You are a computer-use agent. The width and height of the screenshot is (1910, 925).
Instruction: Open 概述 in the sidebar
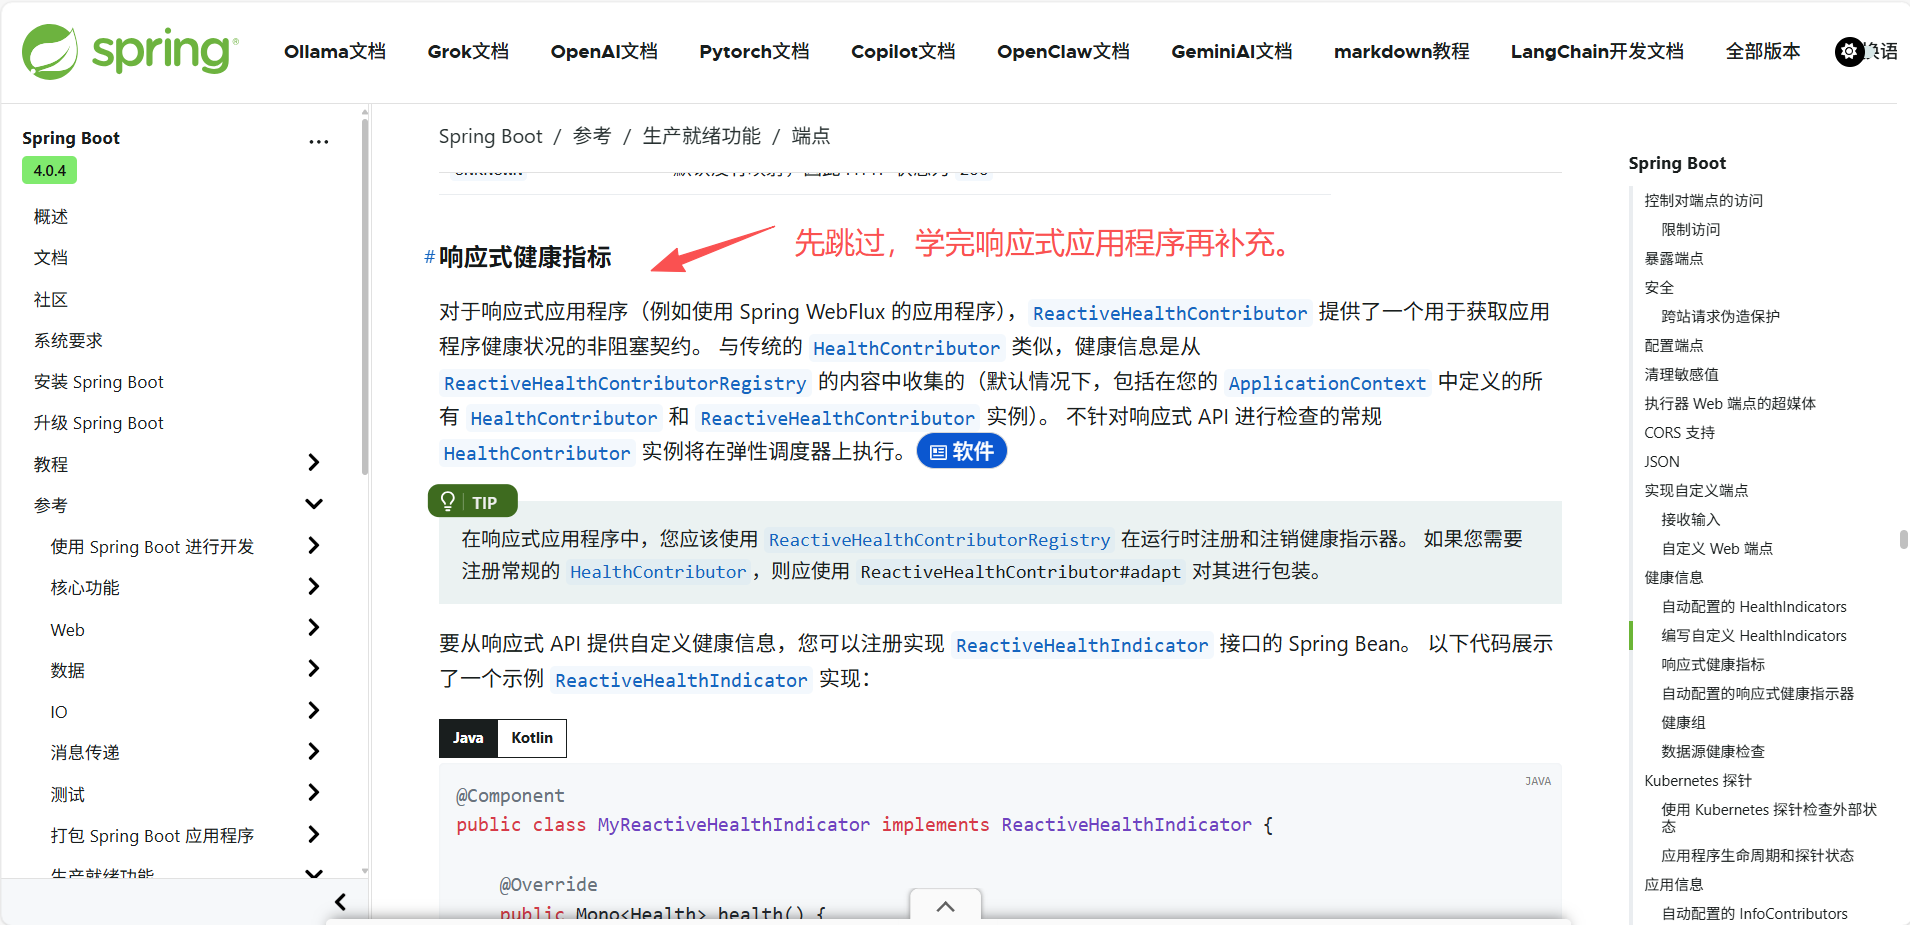51,217
